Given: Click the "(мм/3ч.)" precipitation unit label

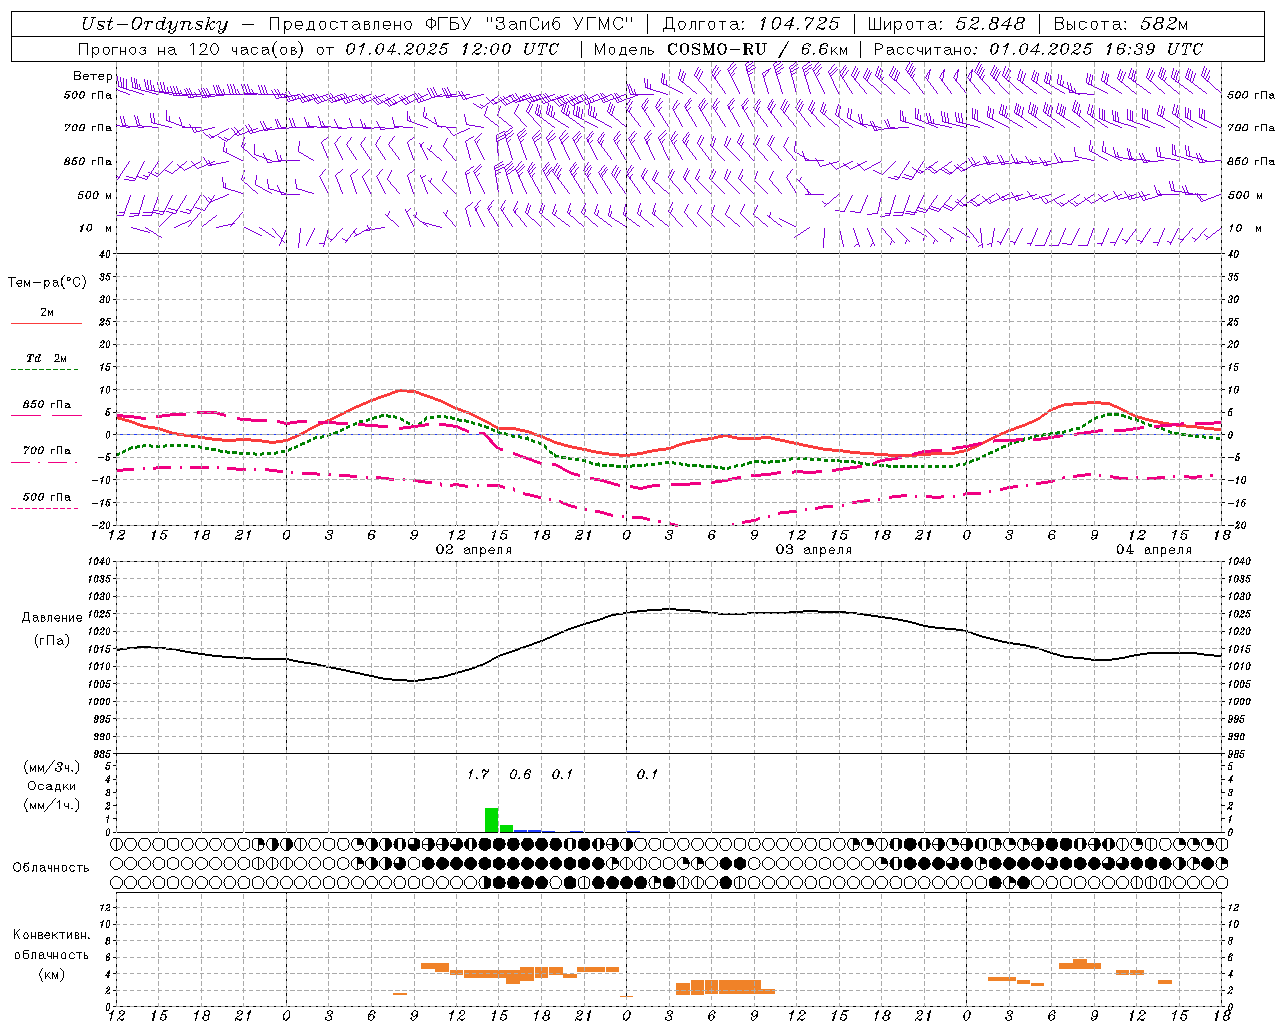Looking at the screenshot, I should point(52,768).
